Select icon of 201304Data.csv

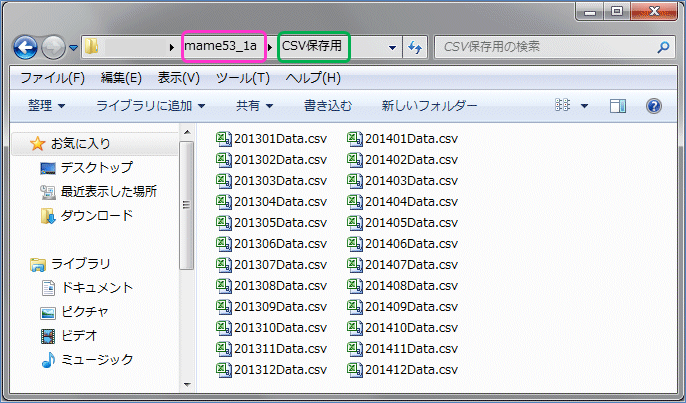[224, 202]
